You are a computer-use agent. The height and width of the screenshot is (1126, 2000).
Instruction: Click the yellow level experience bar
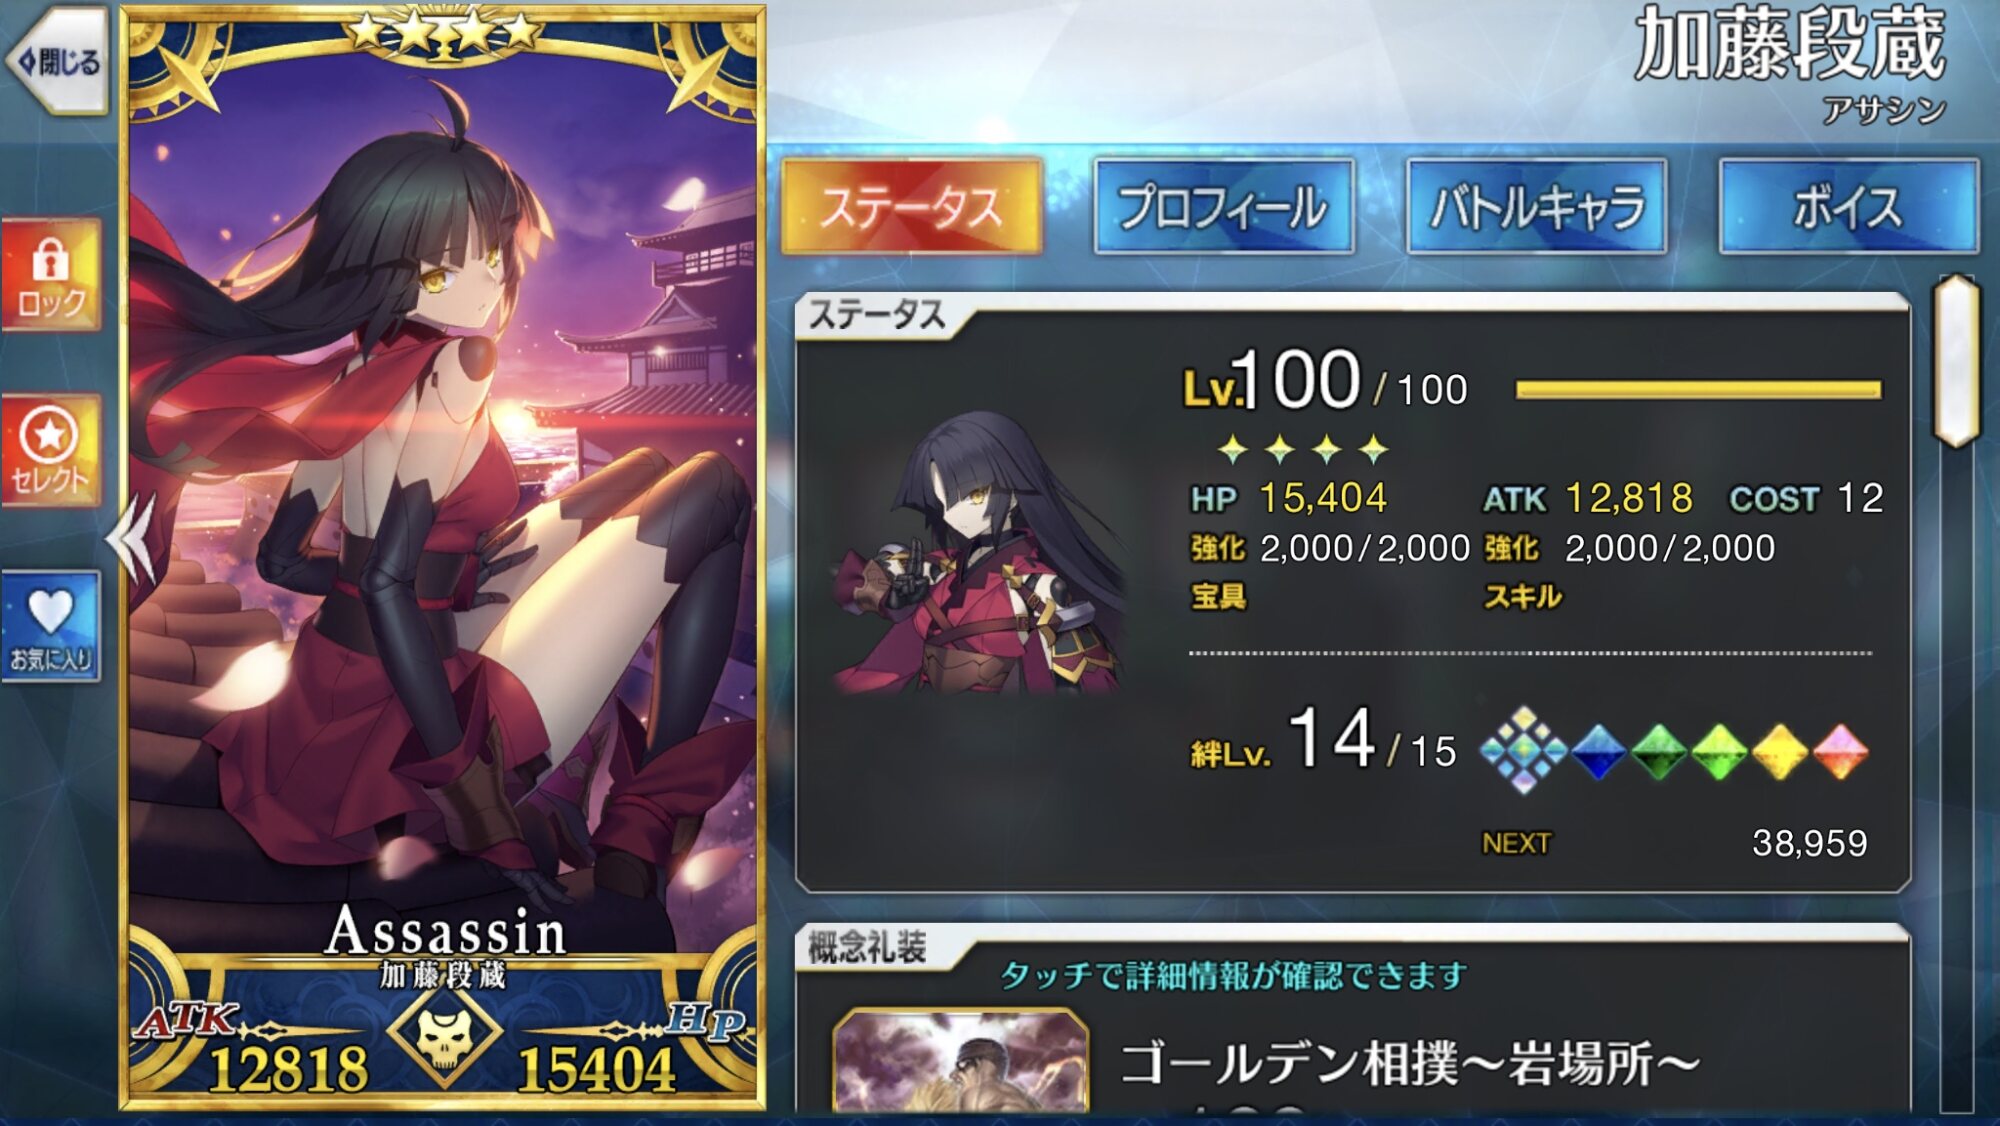click(x=1698, y=390)
